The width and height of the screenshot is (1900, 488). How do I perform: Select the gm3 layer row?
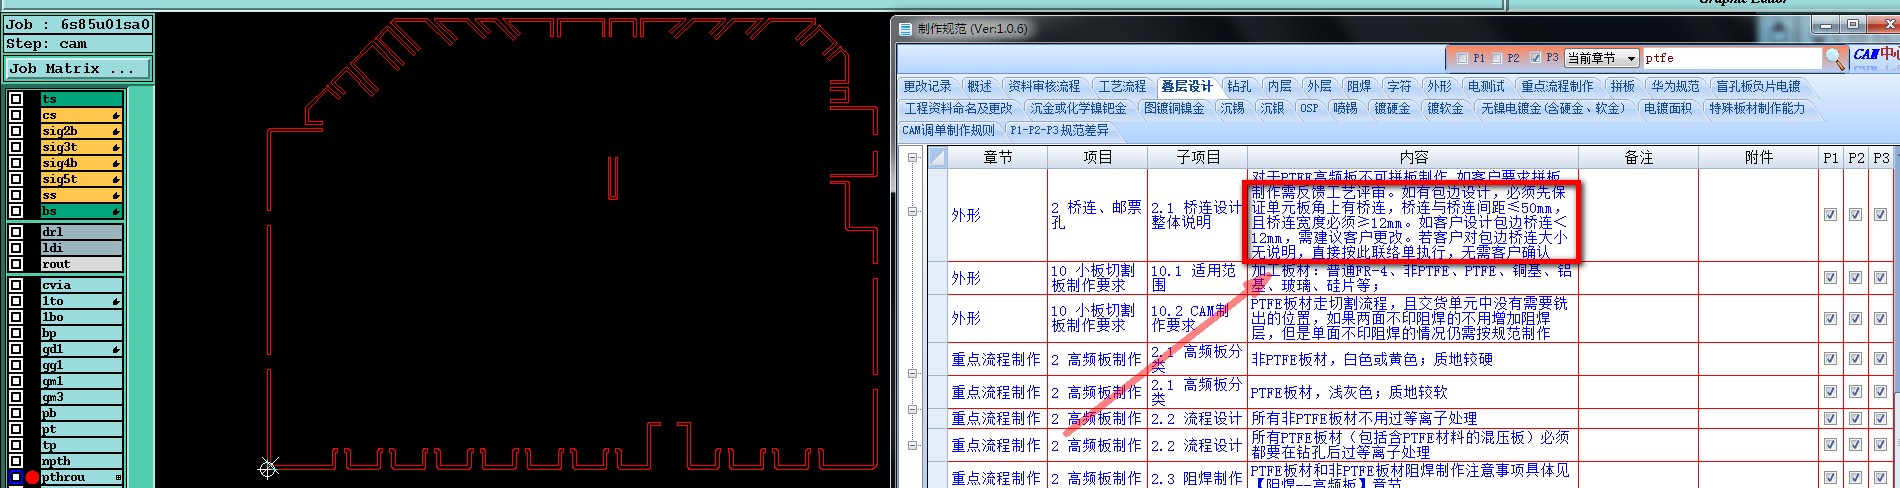(x=81, y=397)
